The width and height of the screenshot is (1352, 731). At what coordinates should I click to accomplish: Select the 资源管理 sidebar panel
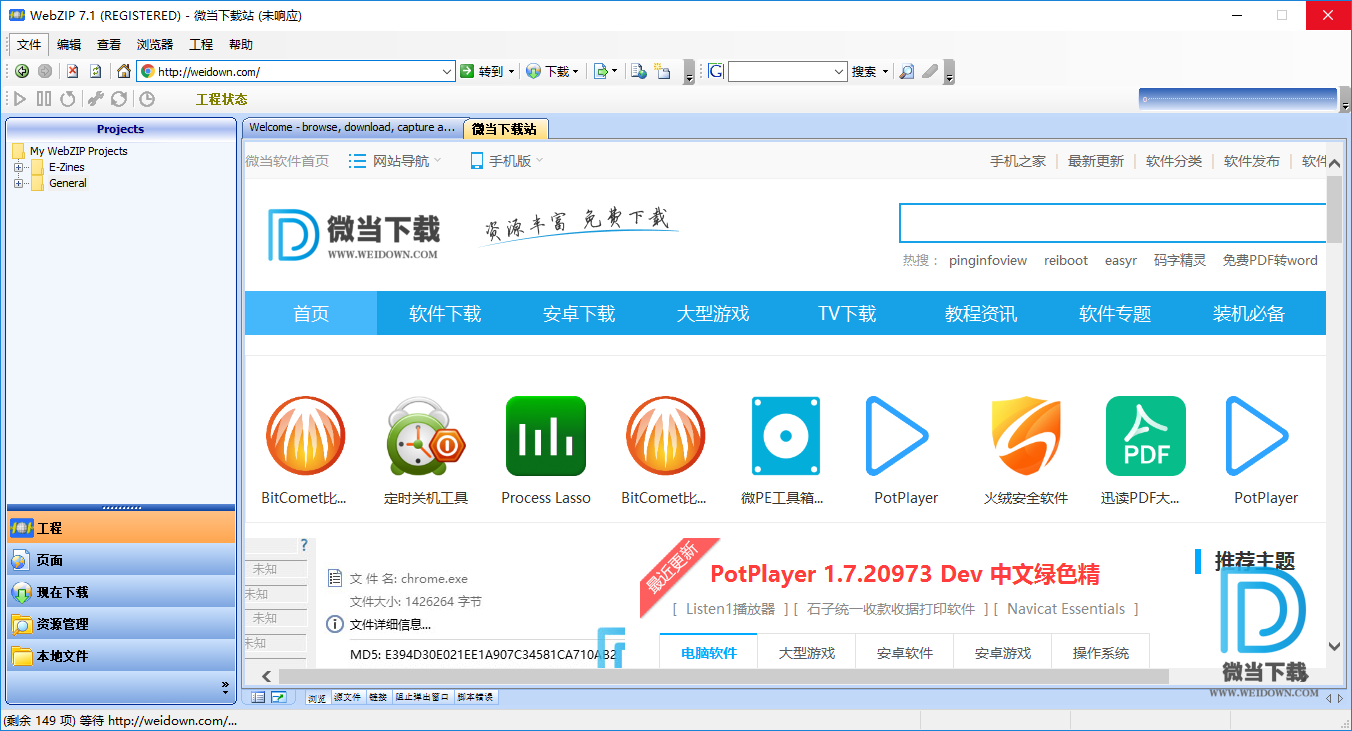(121, 624)
